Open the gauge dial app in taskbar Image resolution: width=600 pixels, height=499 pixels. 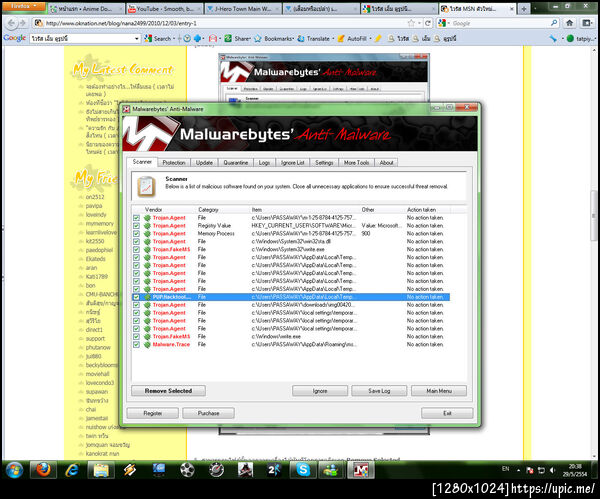click(x=216, y=470)
